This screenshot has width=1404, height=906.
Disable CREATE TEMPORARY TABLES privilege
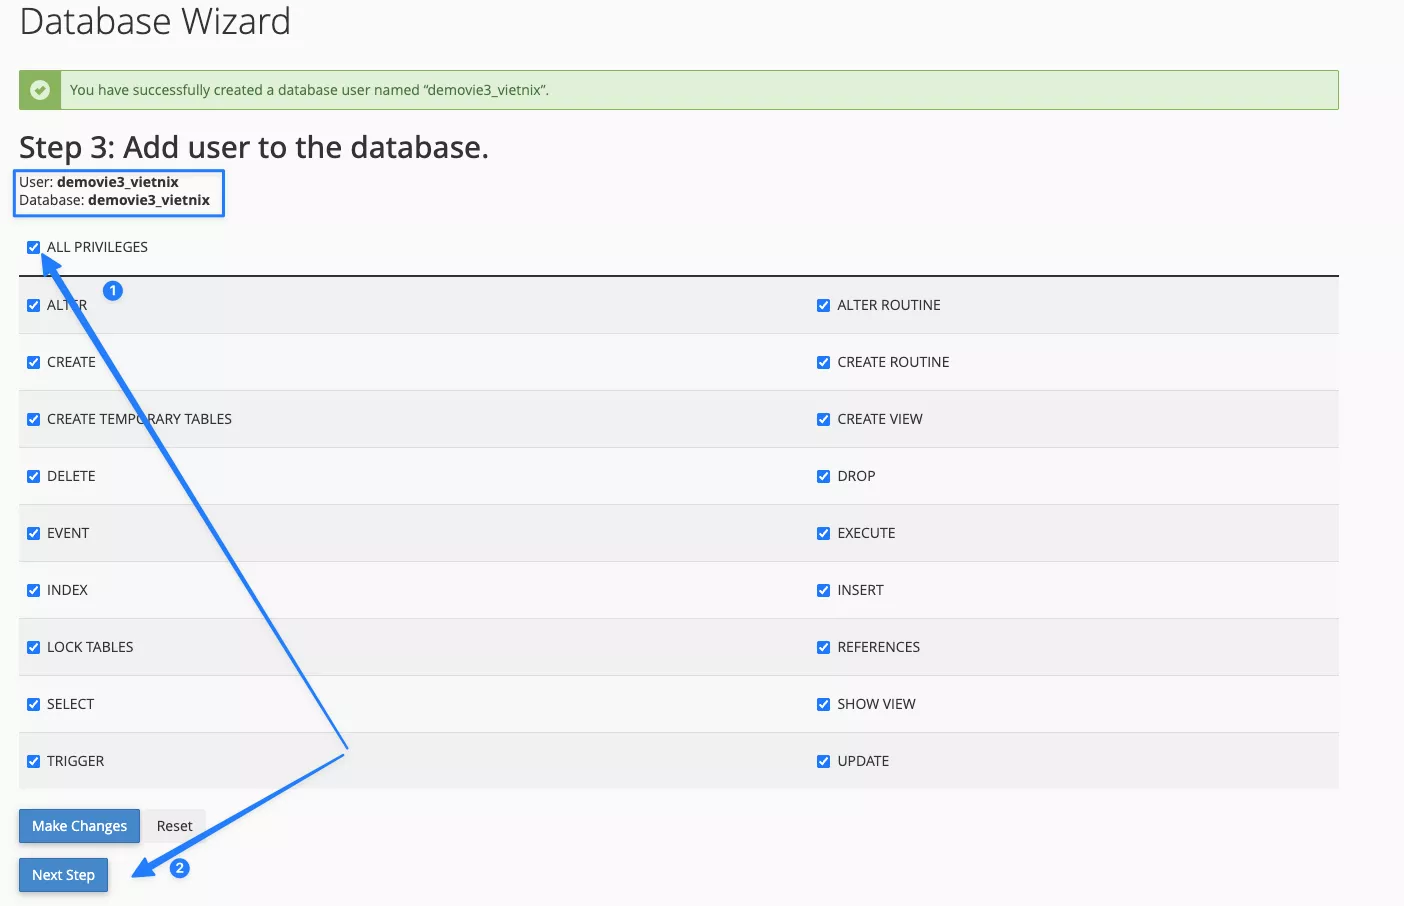(x=33, y=419)
